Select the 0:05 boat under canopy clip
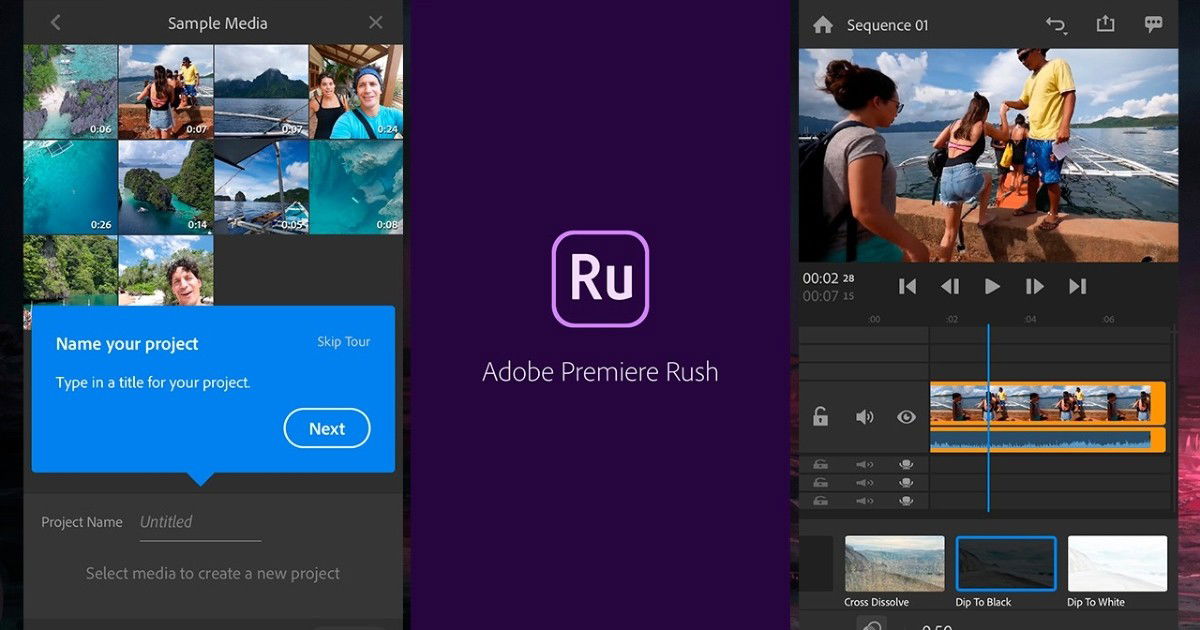Image resolution: width=1200 pixels, height=630 pixels. (260, 187)
